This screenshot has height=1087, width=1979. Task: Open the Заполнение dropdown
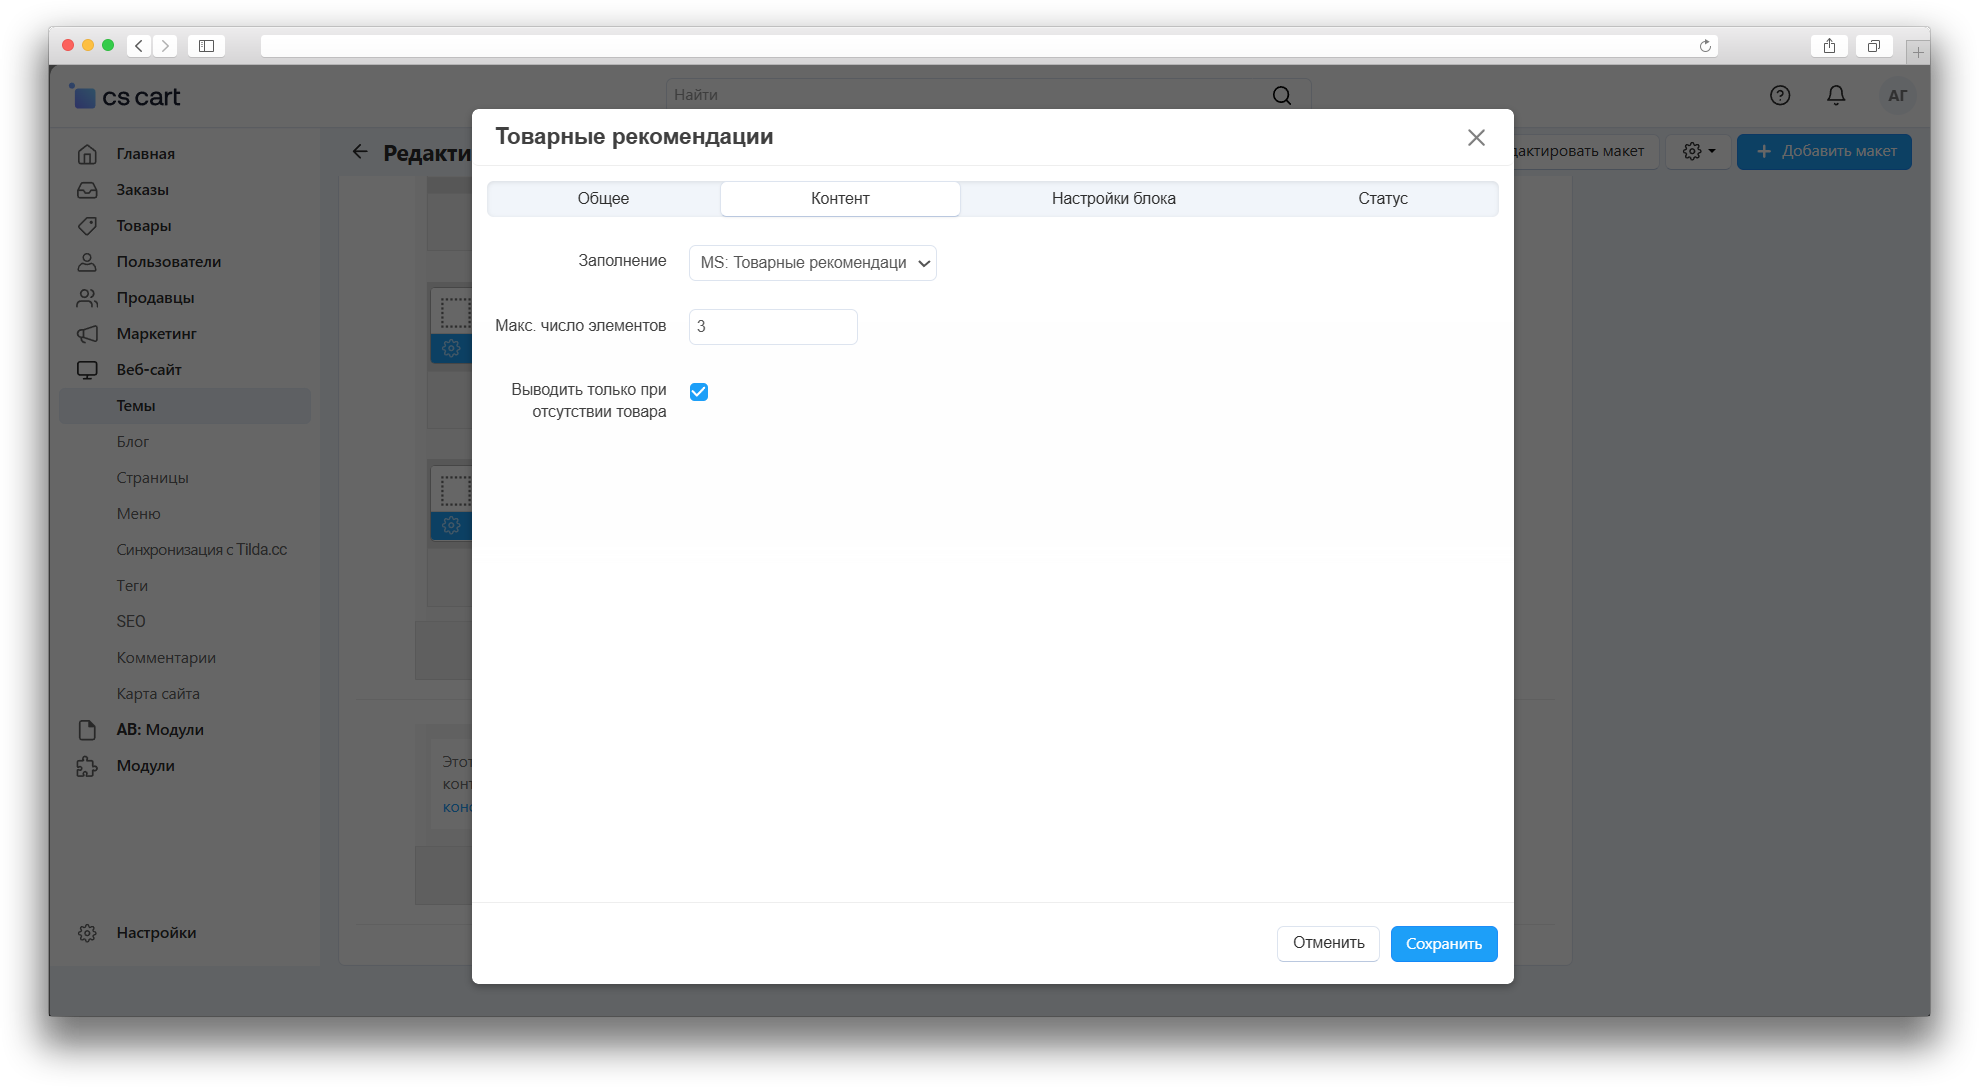coord(812,263)
